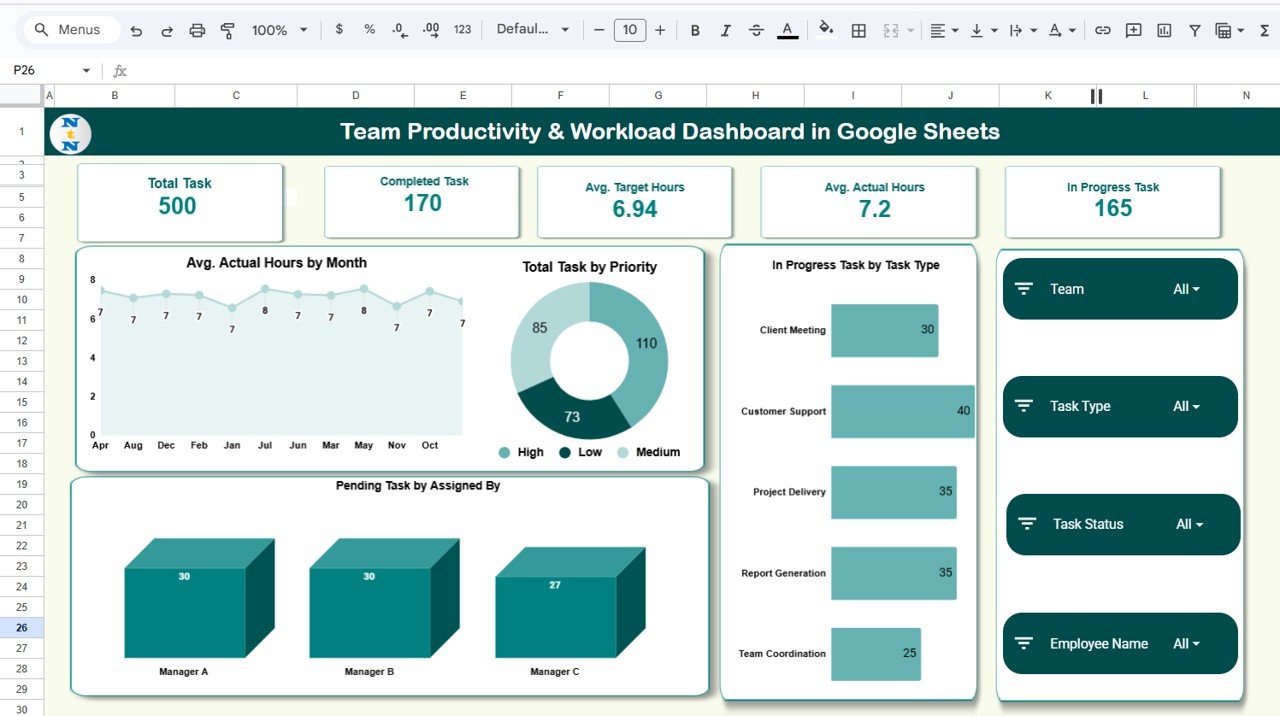Insert a comment using the toolbar icon
Viewport: 1280px width, 716px height.
[x=1133, y=30]
